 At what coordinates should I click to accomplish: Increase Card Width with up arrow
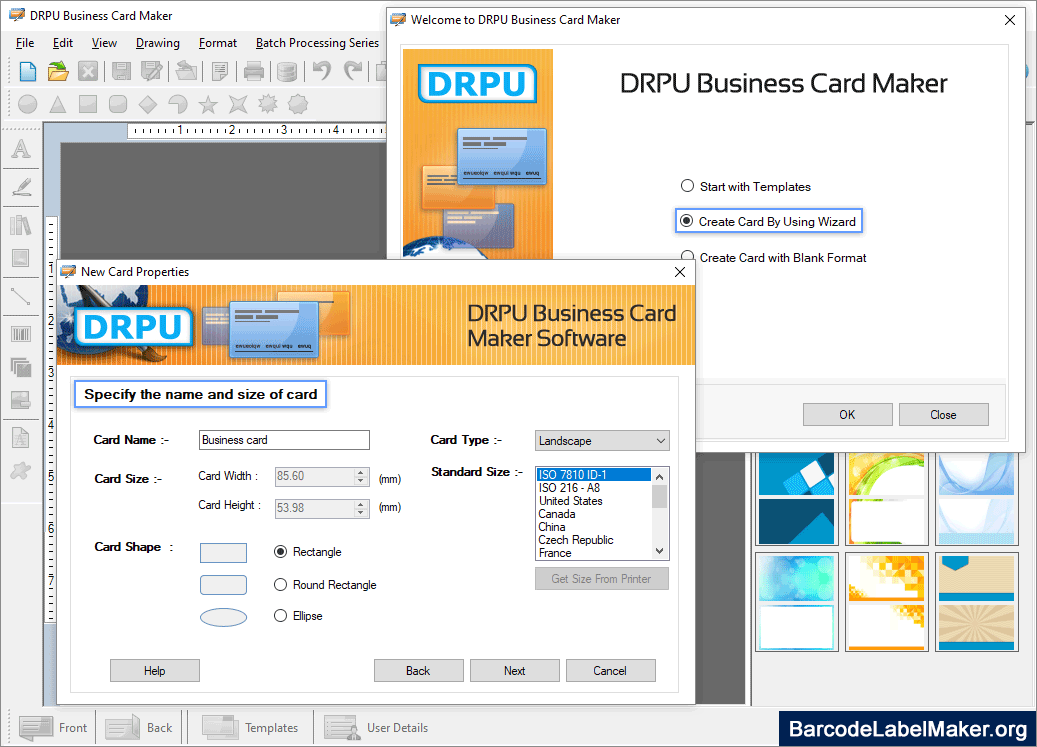pyautogui.click(x=360, y=472)
